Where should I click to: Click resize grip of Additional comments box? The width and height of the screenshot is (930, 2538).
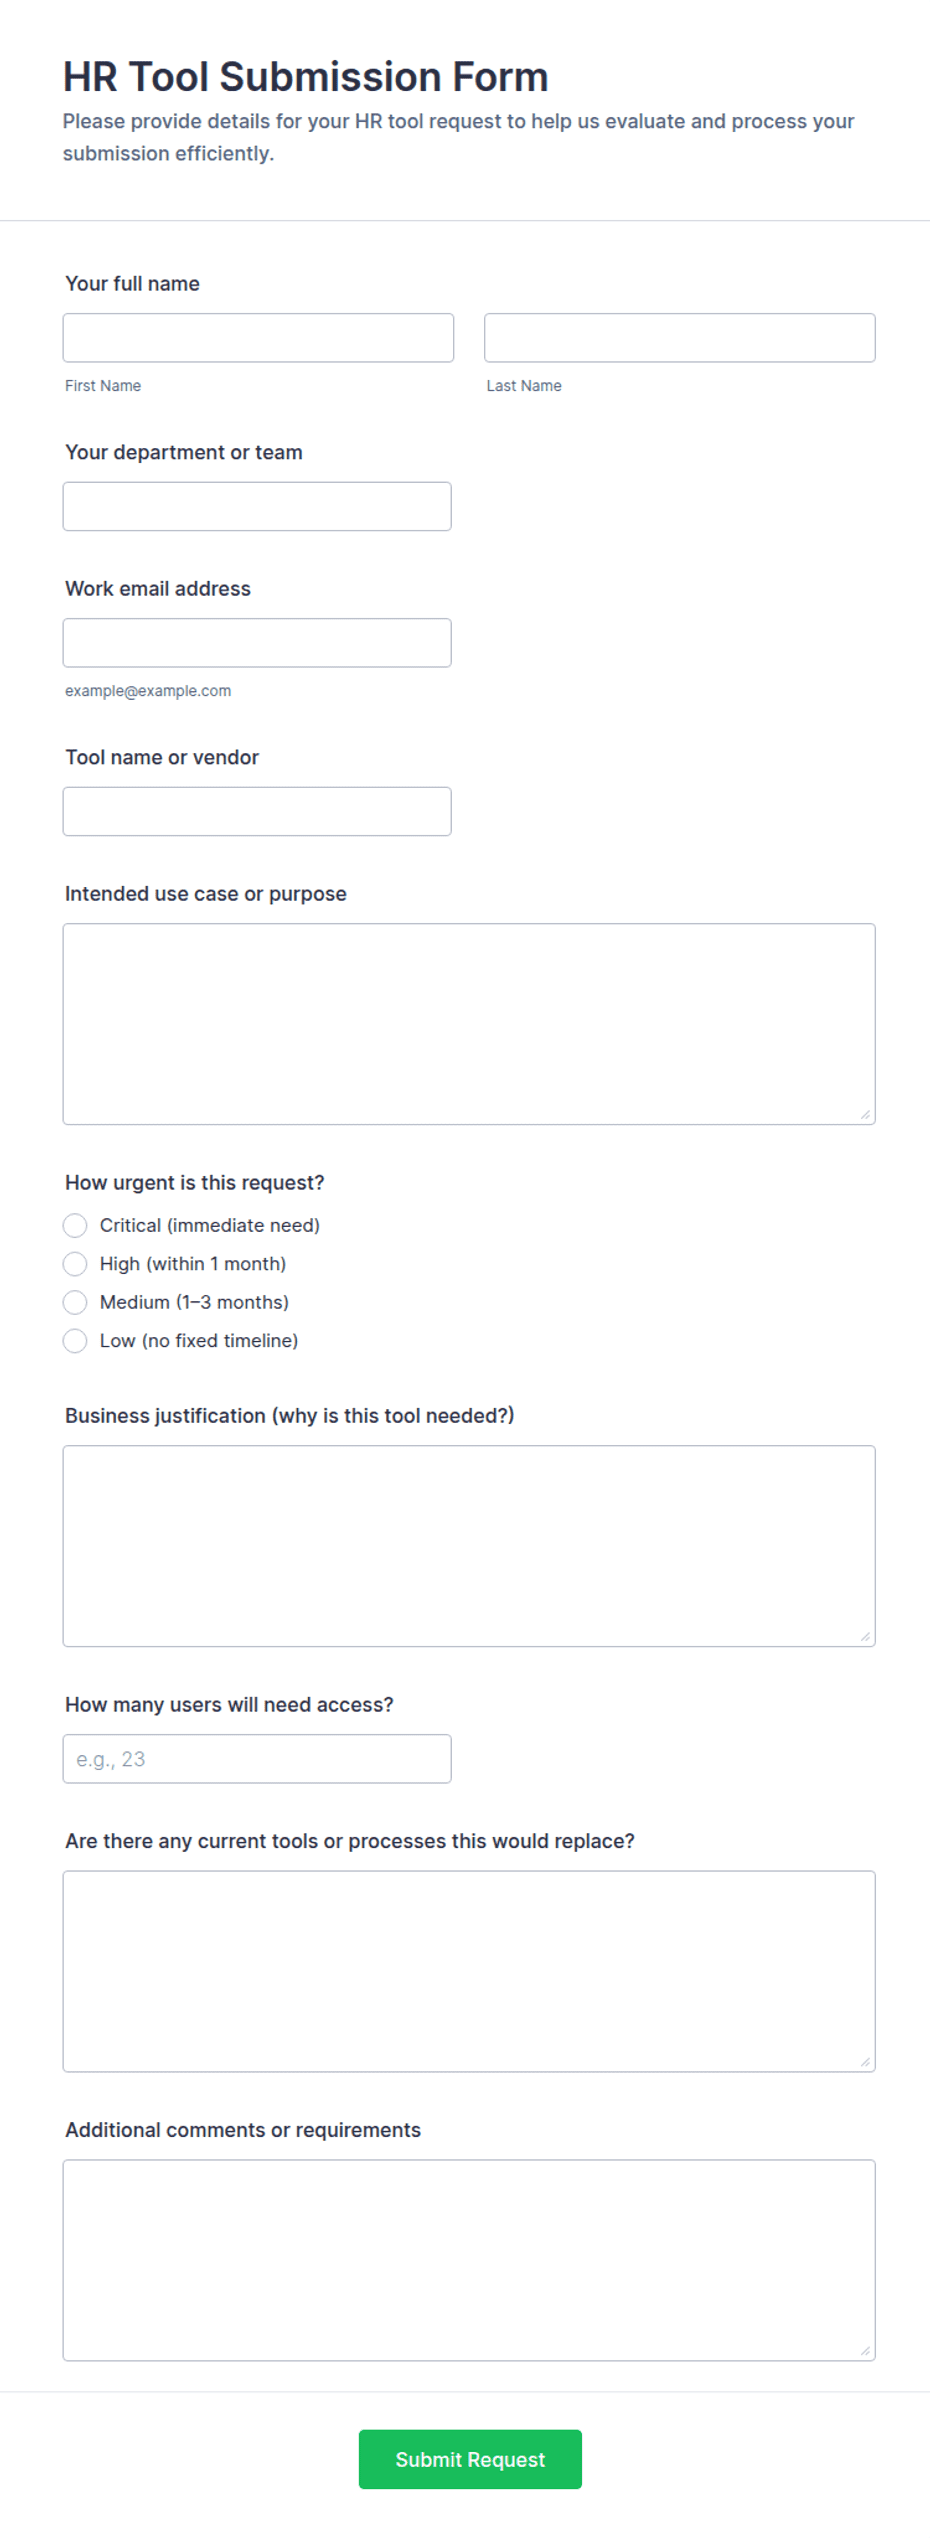865,2351
